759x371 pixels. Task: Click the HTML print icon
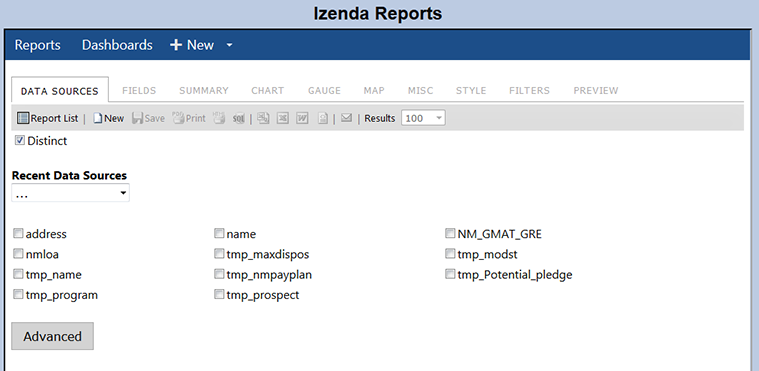[x=219, y=118]
